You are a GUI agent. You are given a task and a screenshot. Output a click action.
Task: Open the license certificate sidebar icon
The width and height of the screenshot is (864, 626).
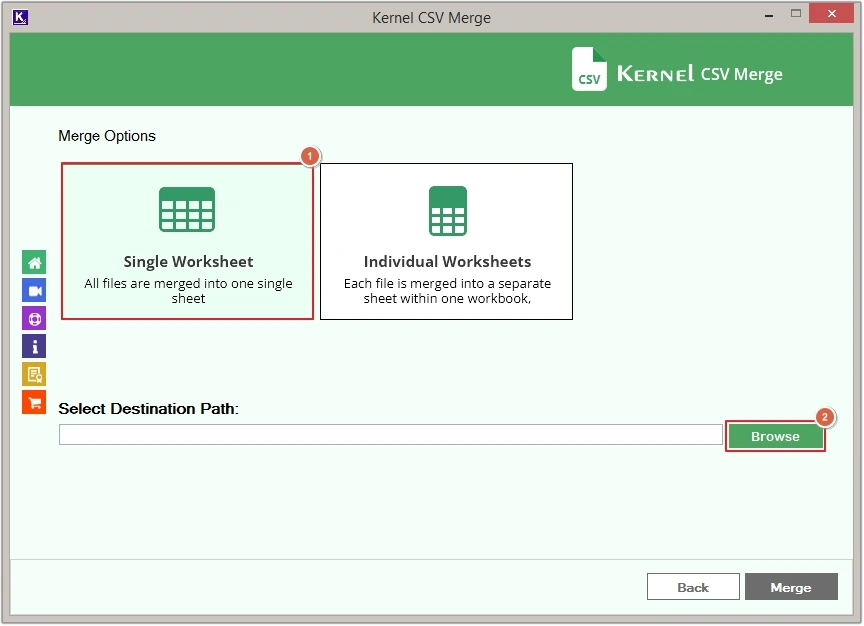[x=34, y=375]
